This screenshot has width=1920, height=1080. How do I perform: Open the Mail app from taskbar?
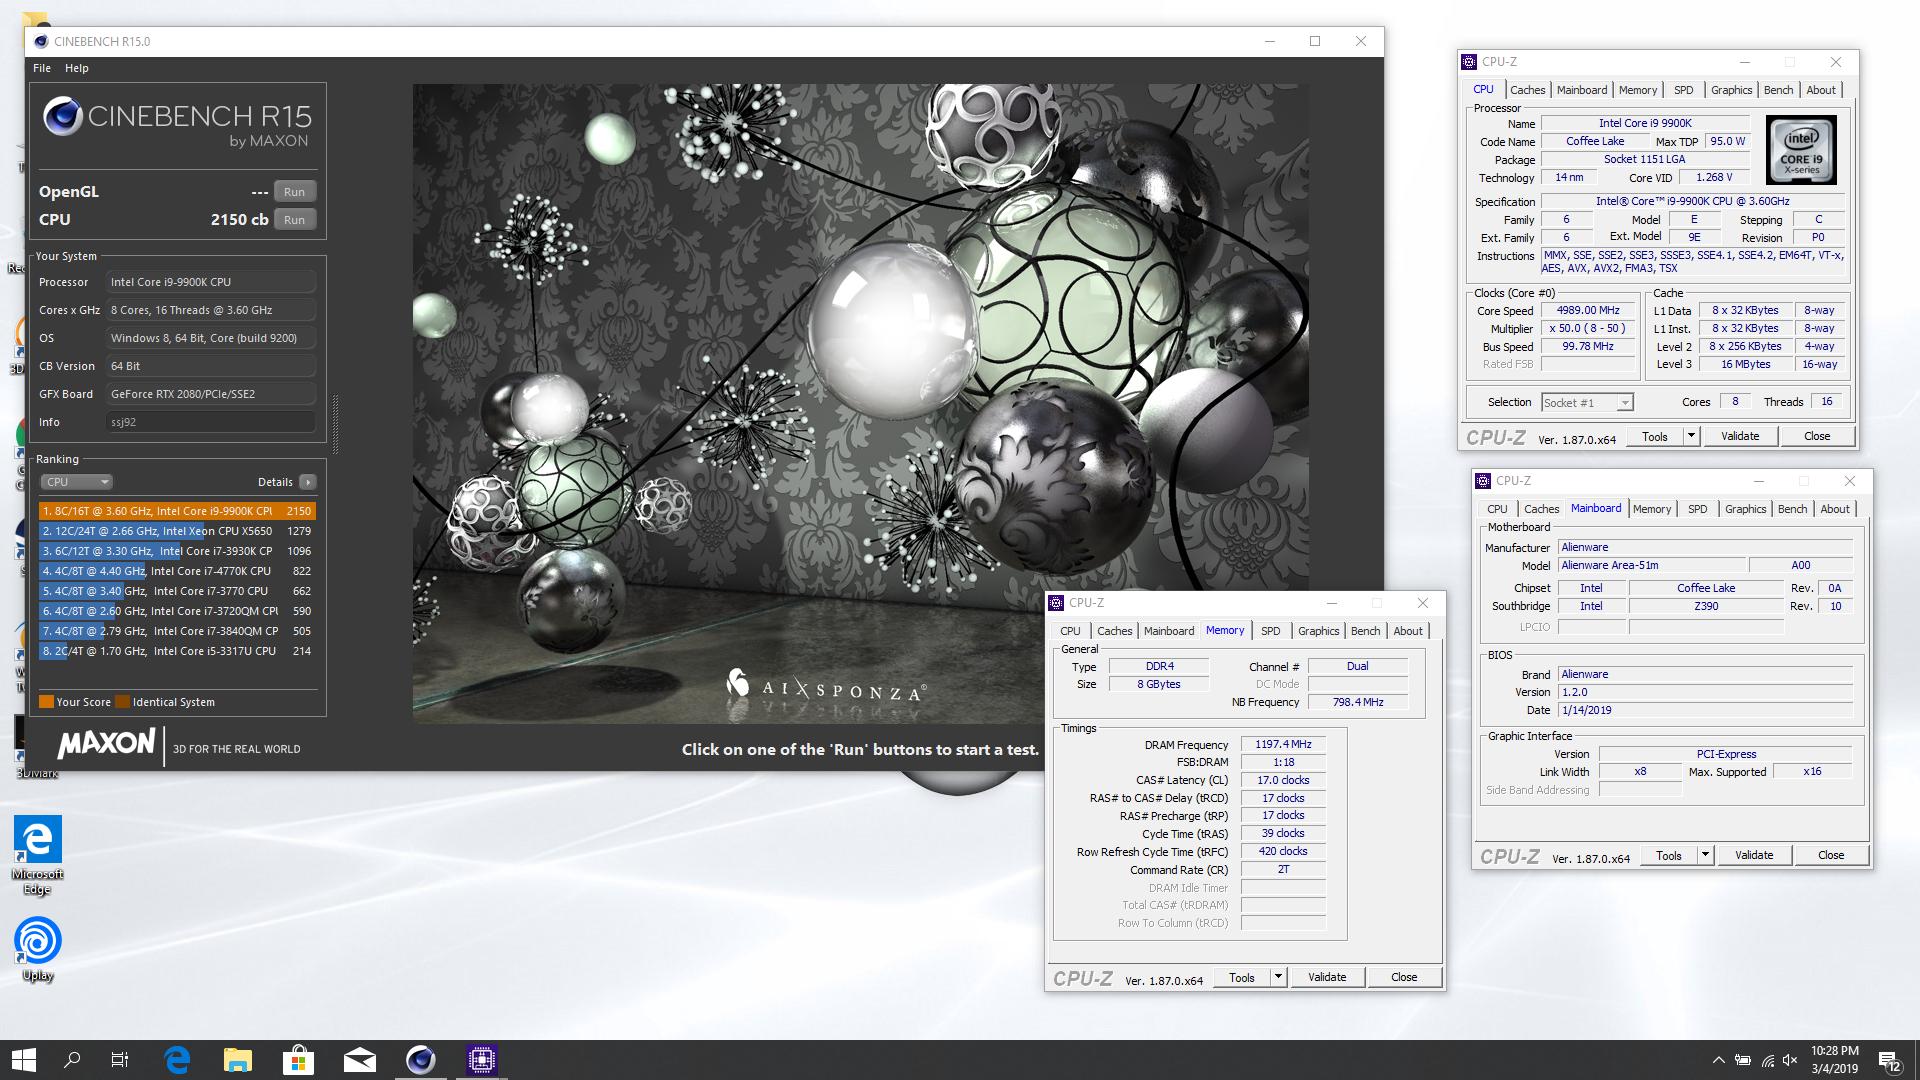359,1059
